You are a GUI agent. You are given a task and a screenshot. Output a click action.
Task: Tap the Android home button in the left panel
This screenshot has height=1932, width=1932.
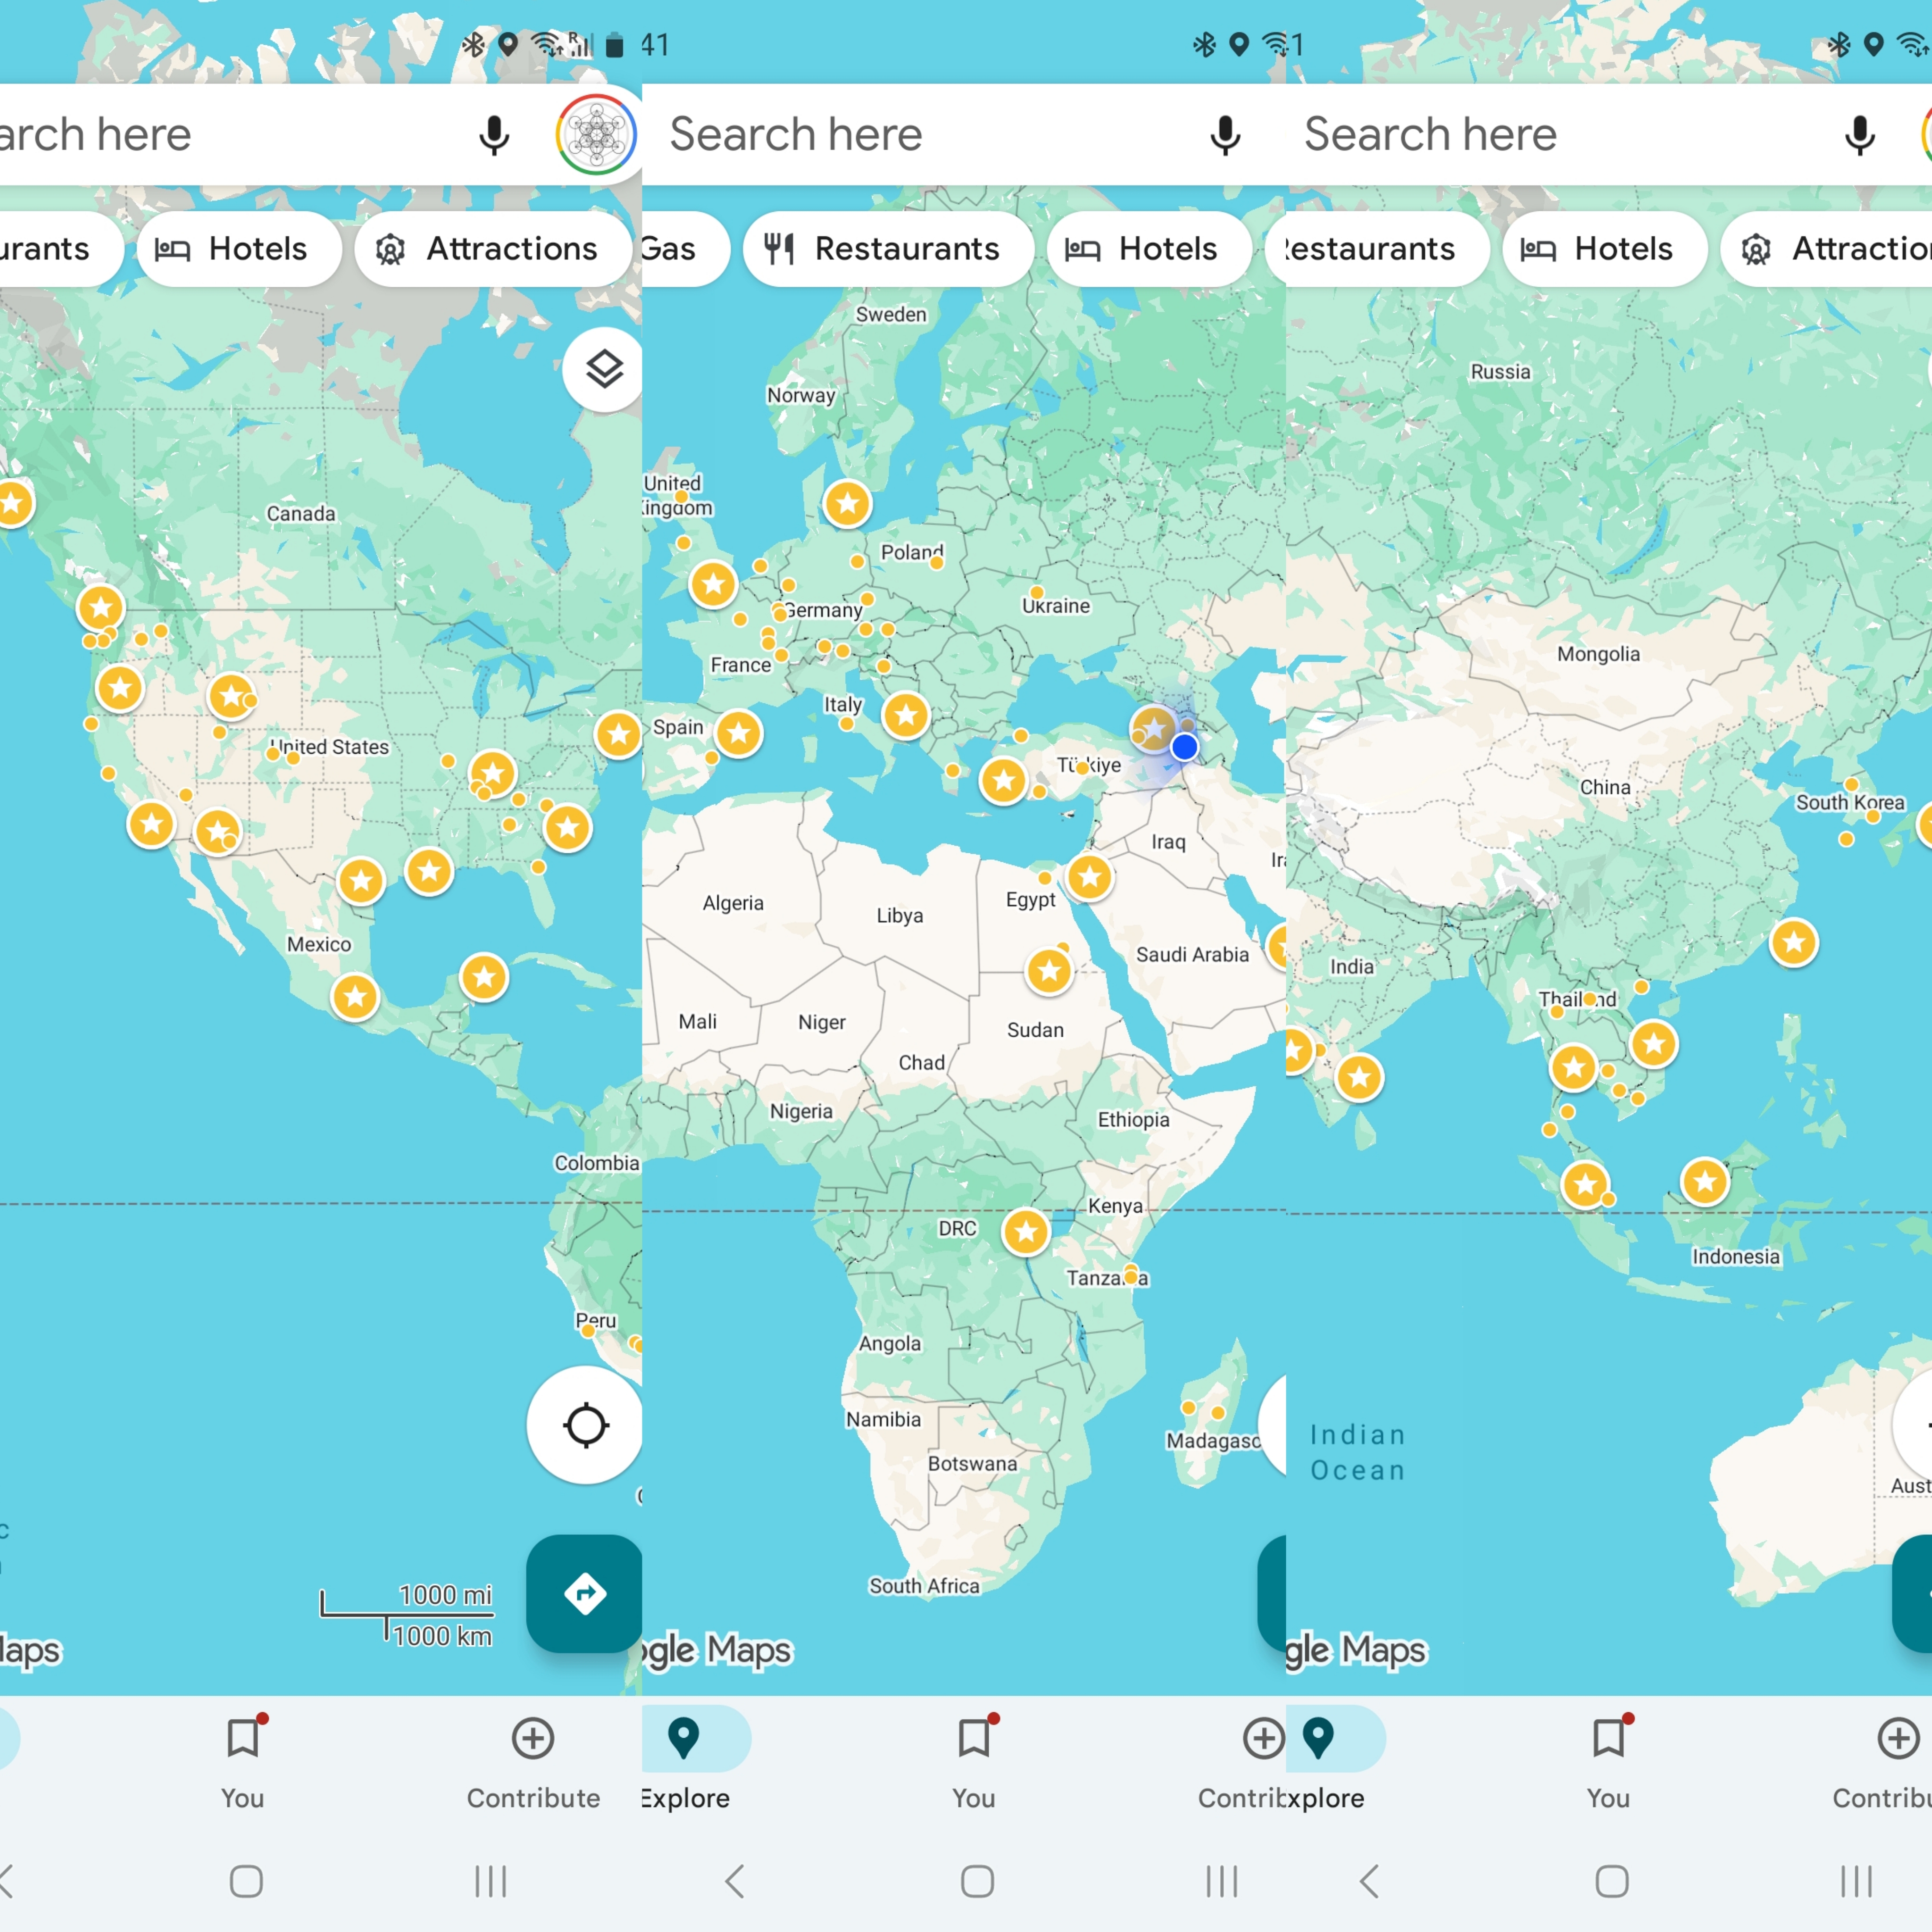point(246,1881)
